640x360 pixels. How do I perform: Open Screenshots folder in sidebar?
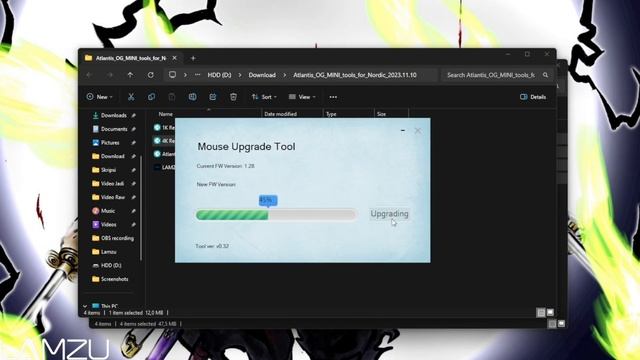pyautogui.click(x=114, y=279)
